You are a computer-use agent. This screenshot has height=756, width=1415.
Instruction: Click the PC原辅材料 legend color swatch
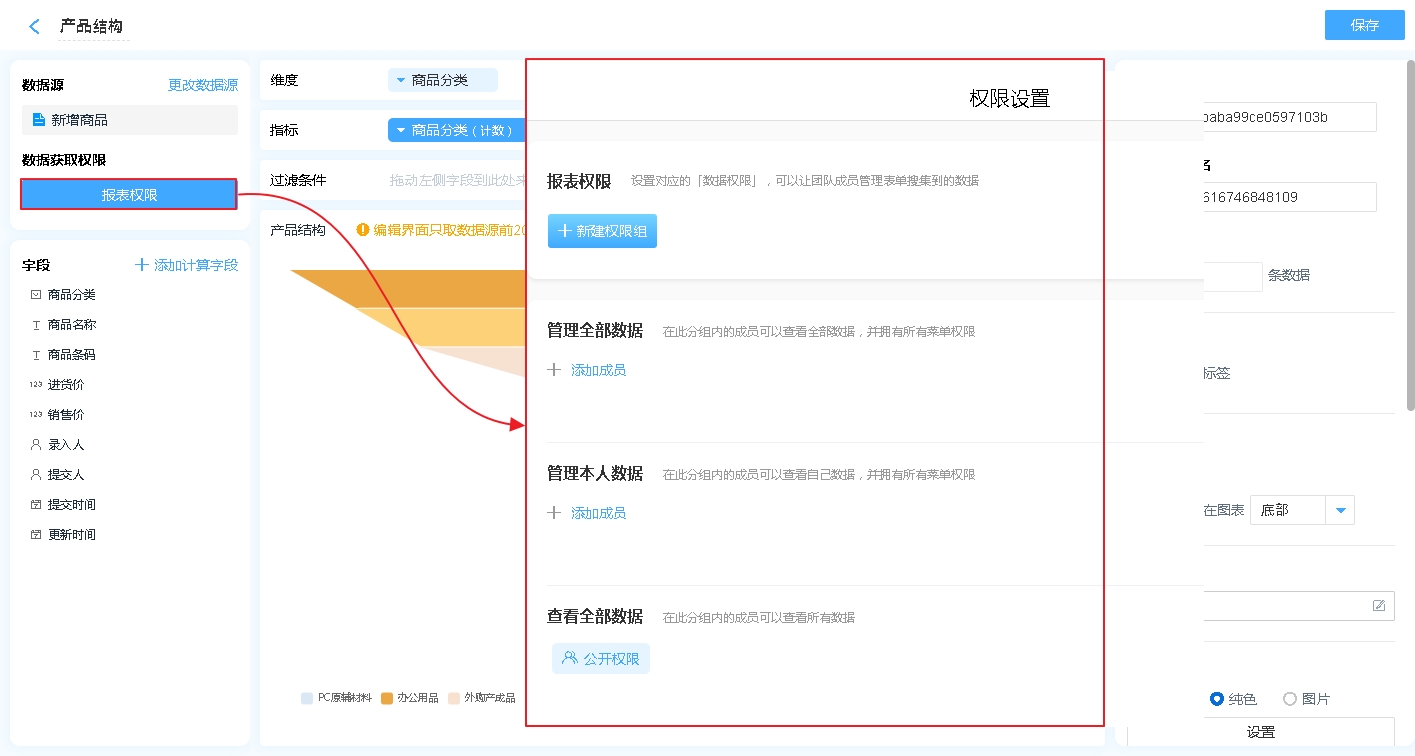307,698
